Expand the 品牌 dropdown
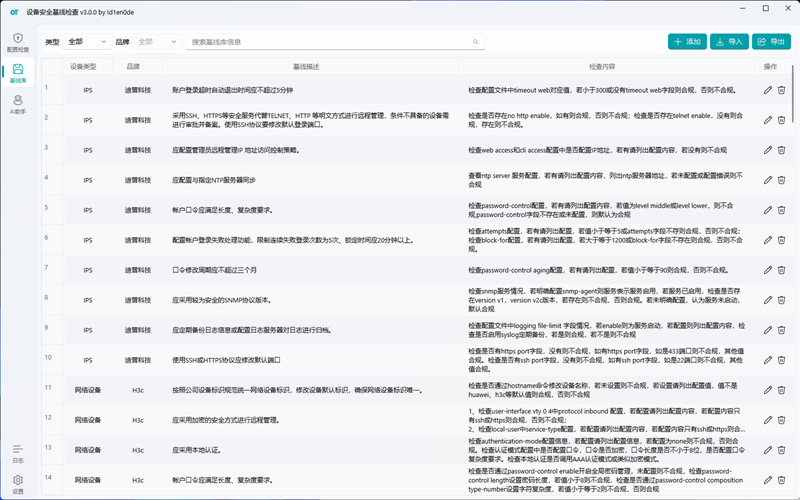Viewport: 800px width, 500px height. click(157, 42)
